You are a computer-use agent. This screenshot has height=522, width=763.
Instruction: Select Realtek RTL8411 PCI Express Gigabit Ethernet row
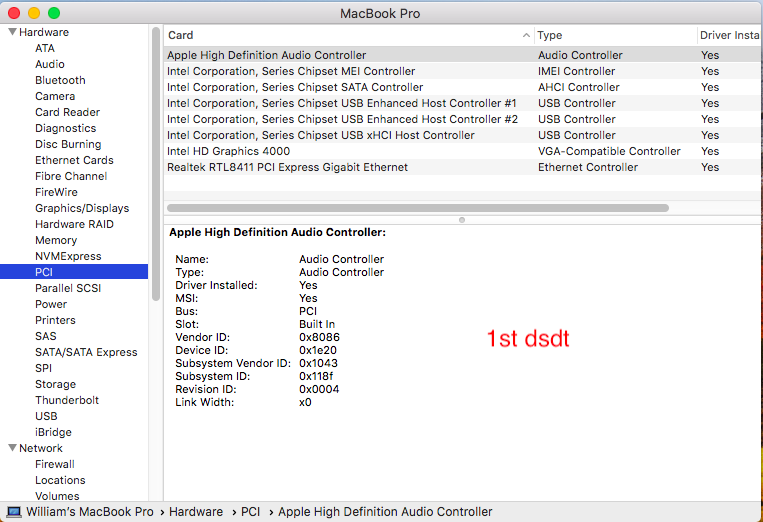(287, 167)
